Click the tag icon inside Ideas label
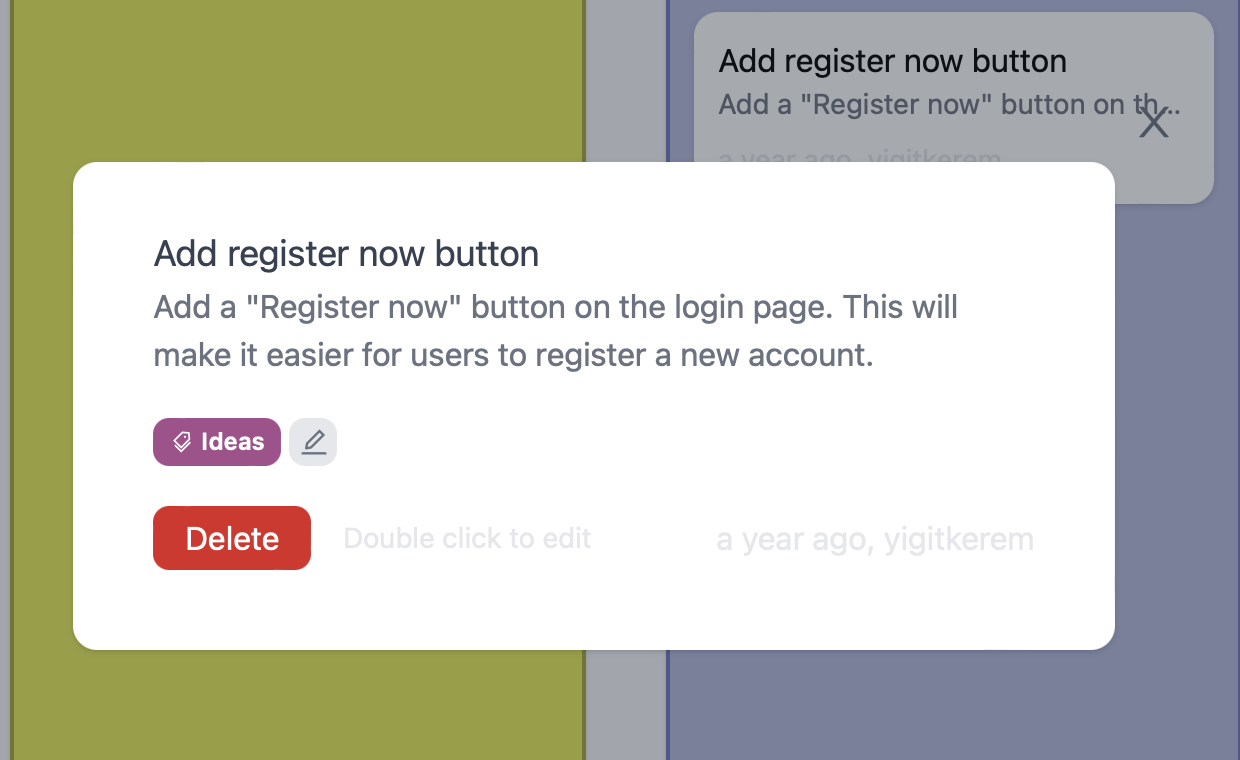The height and width of the screenshot is (760, 1240). pyautogui.click(x=182, y=442)
